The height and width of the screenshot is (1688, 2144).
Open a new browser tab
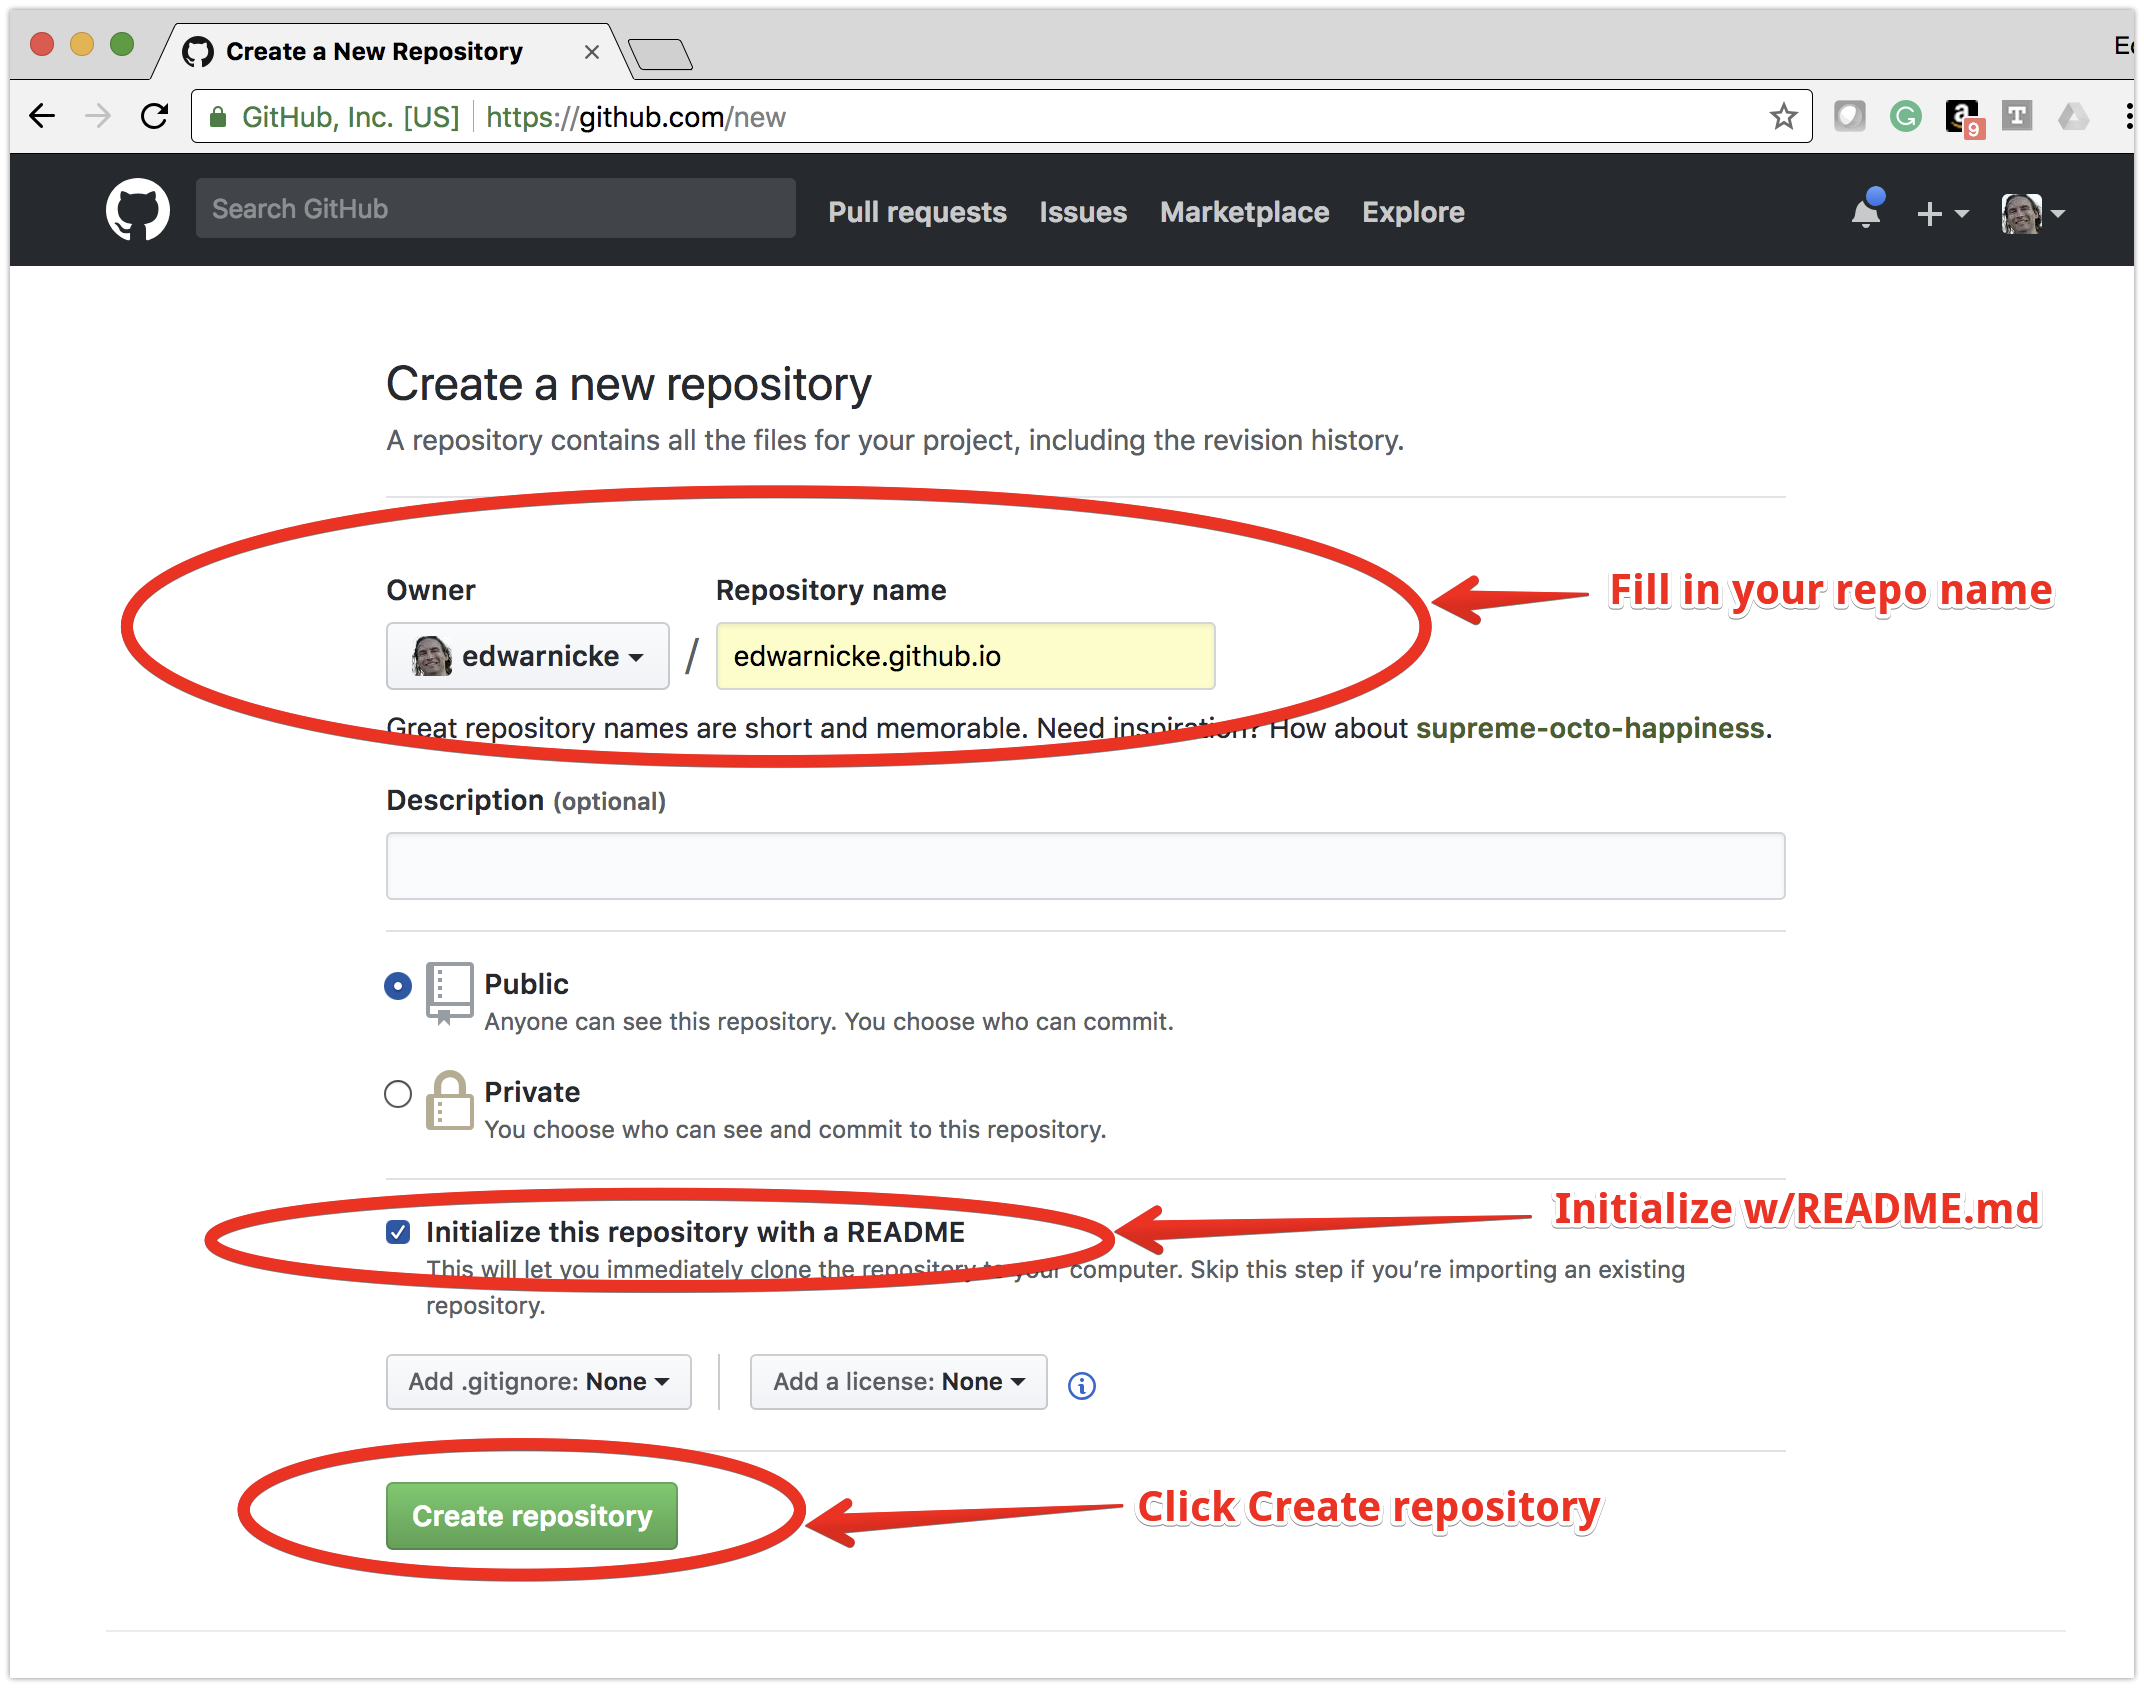point(660,54)
